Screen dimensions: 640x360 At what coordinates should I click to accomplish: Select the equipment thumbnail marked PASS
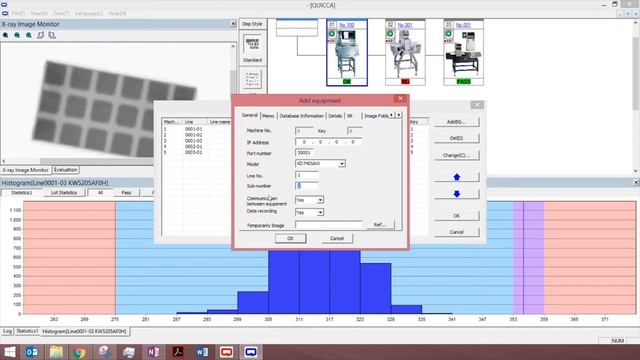pyautogui.click(x=464, y=53)
